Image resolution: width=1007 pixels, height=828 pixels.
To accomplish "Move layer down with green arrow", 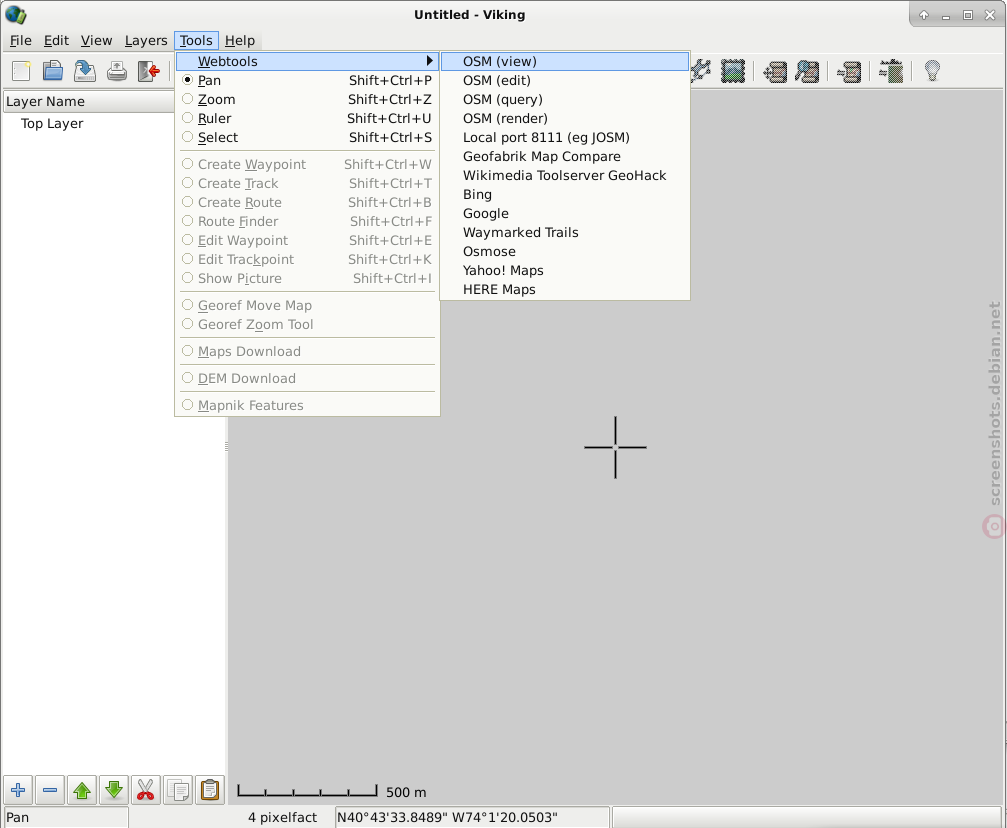I will pyautogui.click(x=114, y=790).
